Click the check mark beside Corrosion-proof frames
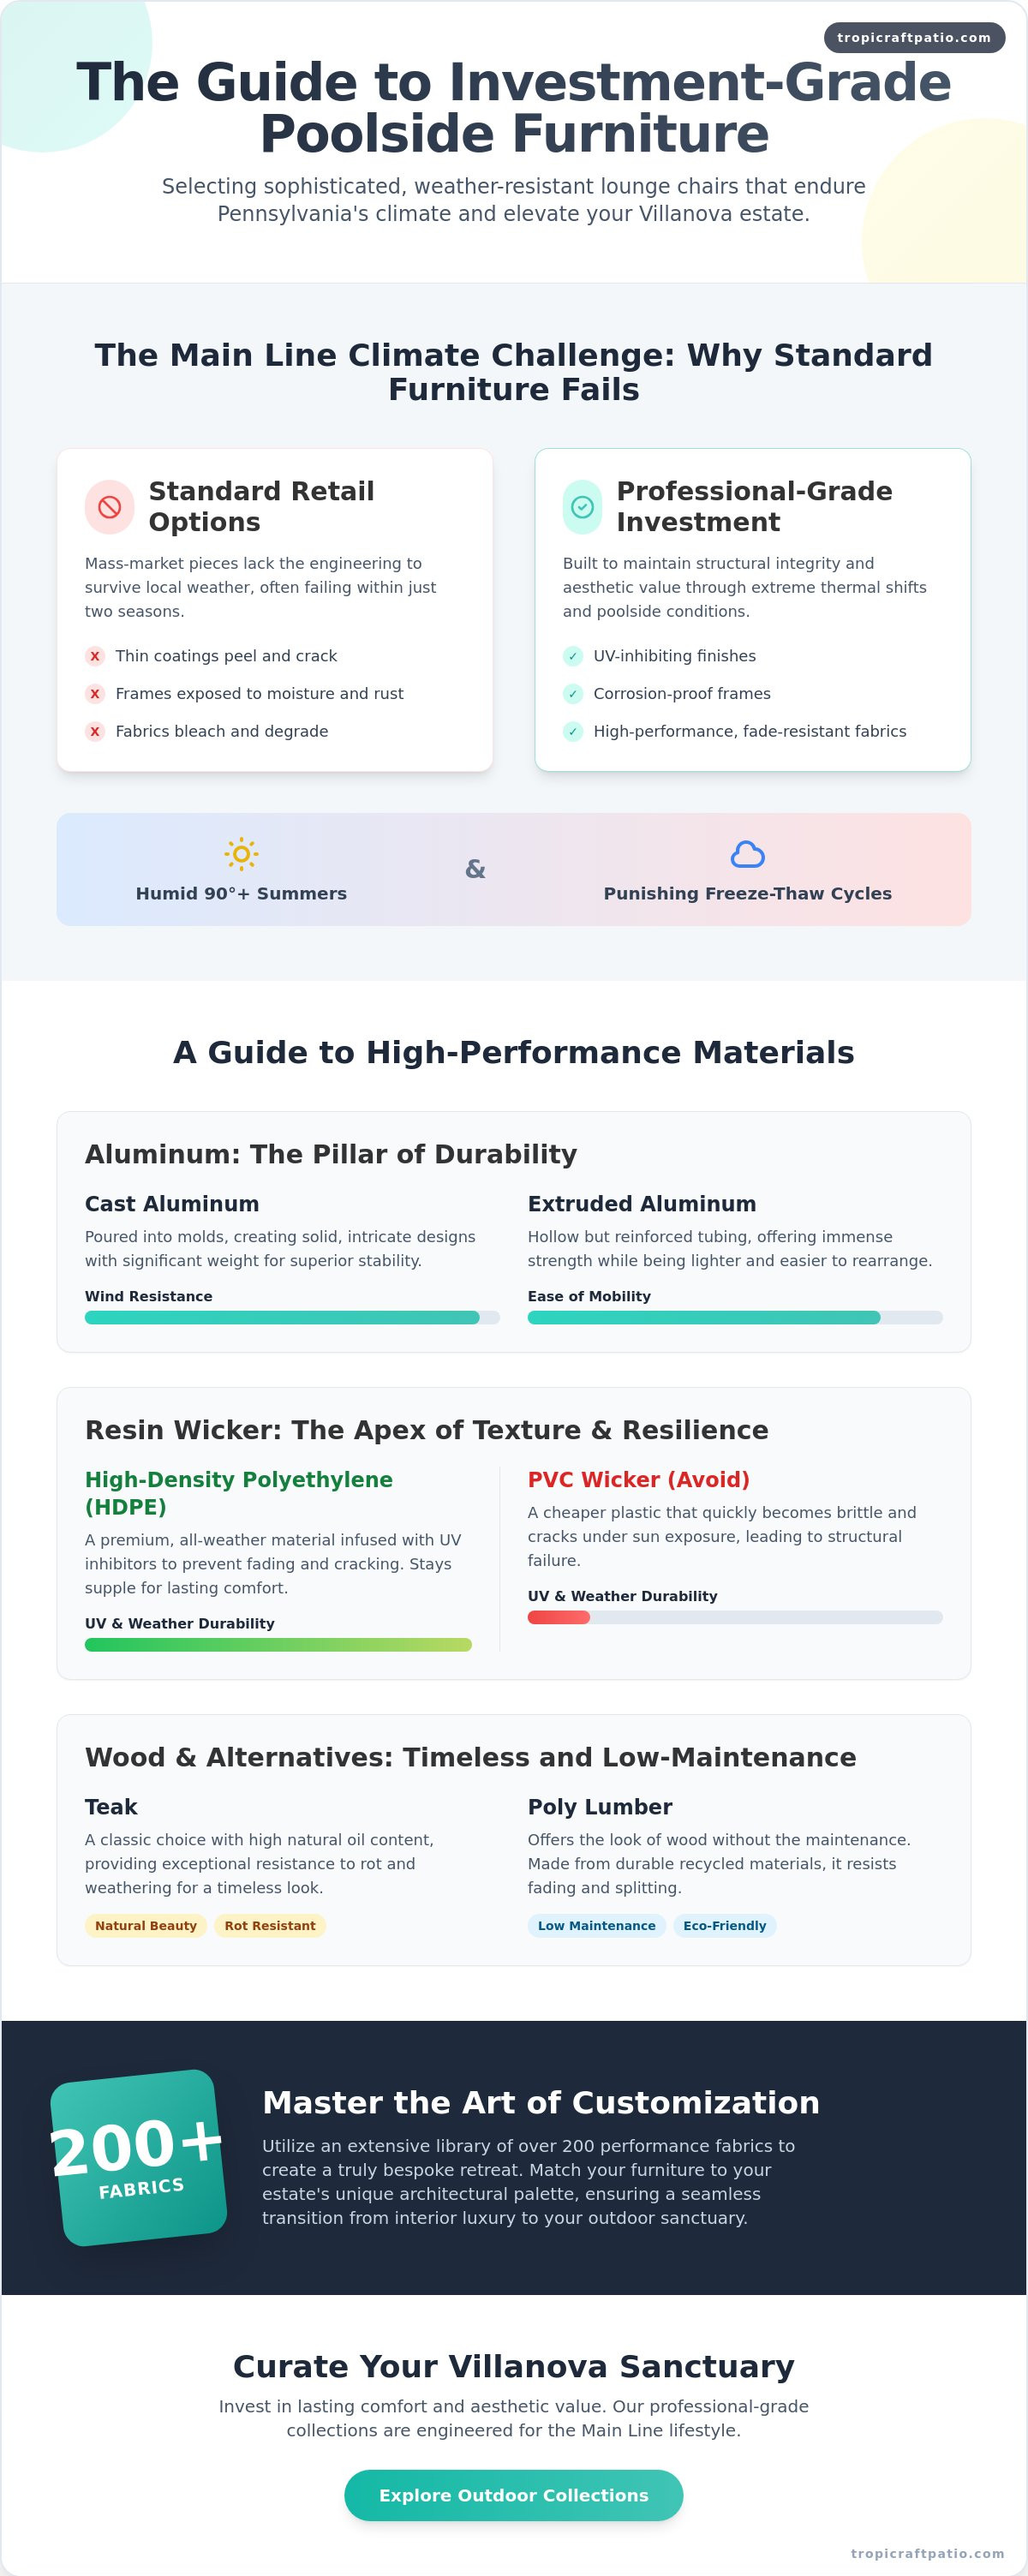 tap(573, 693)
